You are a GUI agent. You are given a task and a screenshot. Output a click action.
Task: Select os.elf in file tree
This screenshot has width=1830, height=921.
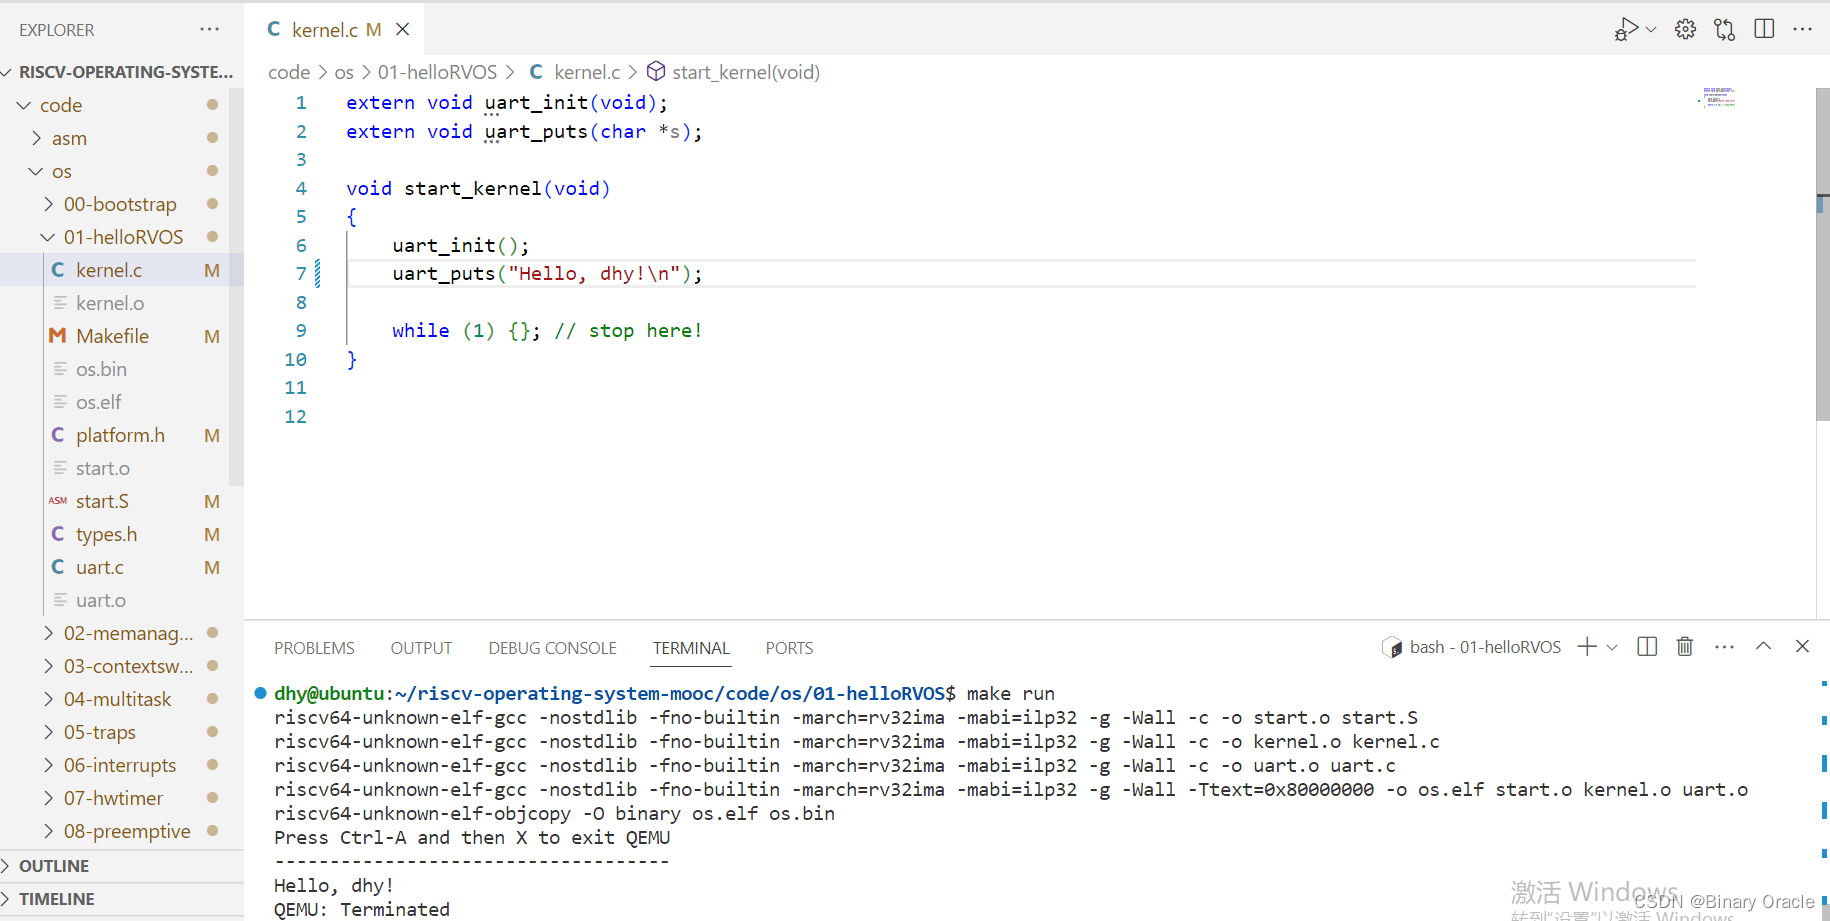coord(122,402)
